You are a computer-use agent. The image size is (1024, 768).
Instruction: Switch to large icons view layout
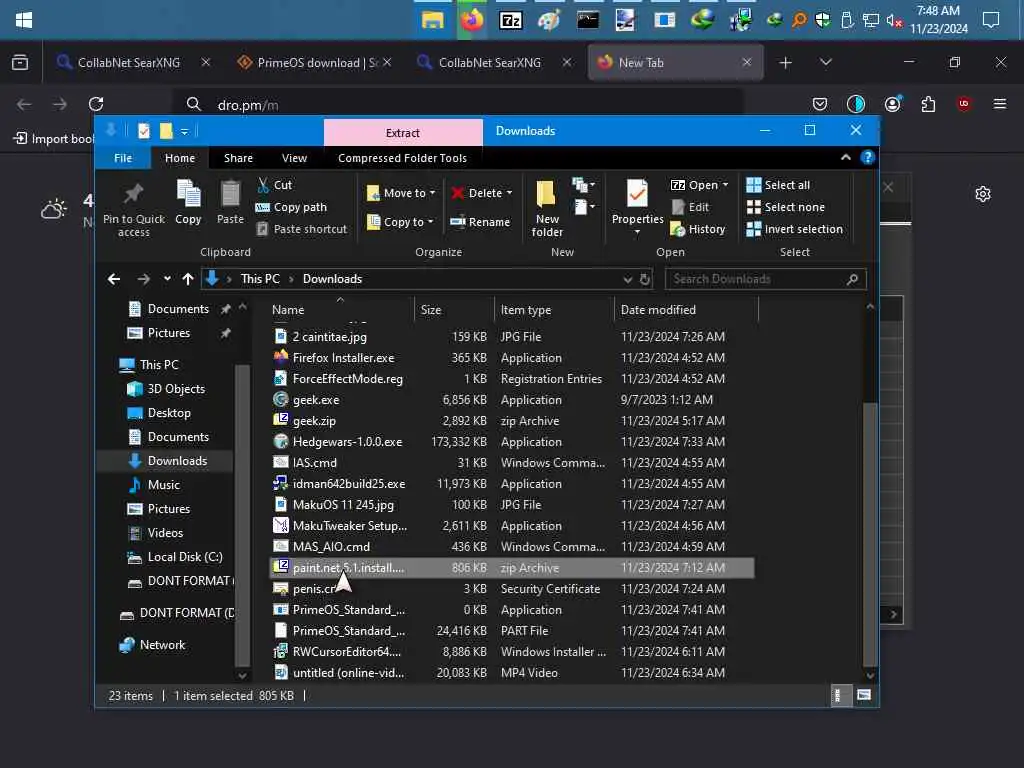point(864,696)
